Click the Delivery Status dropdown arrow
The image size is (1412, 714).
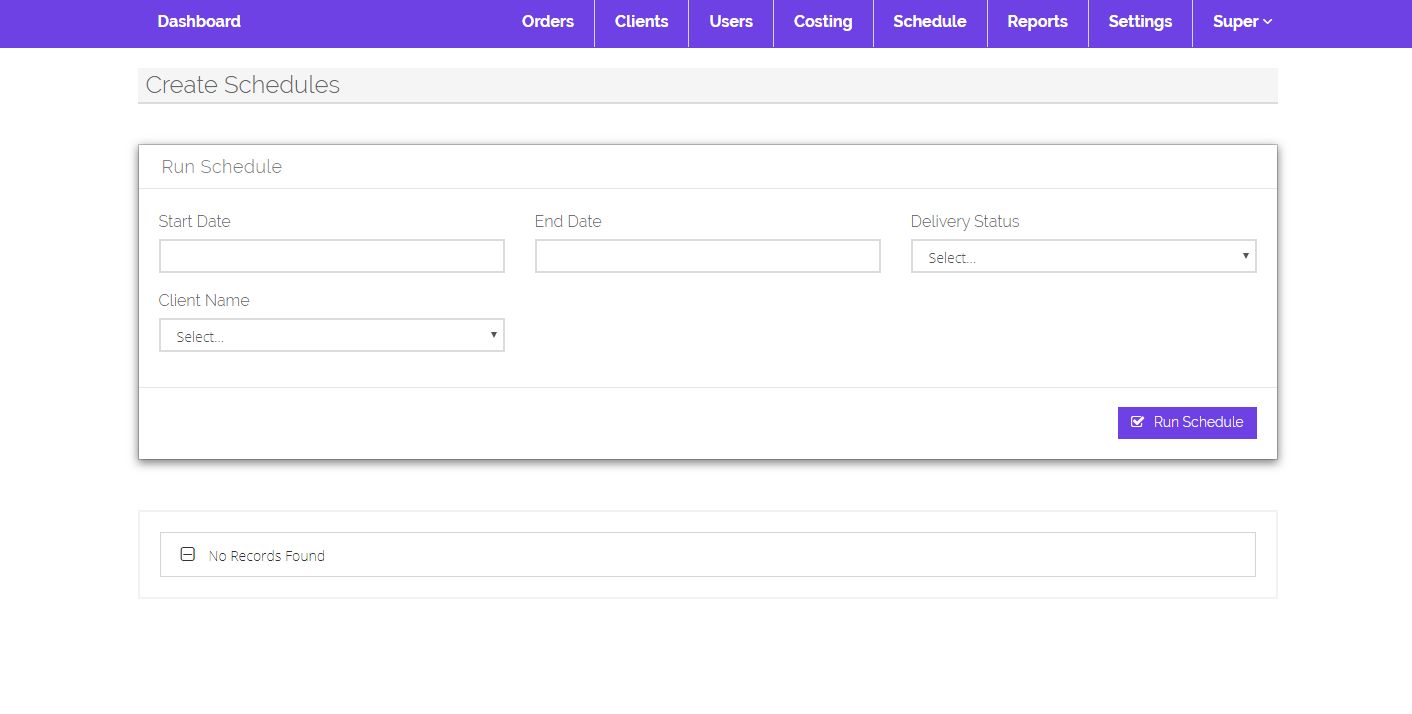pos(1245,256)
